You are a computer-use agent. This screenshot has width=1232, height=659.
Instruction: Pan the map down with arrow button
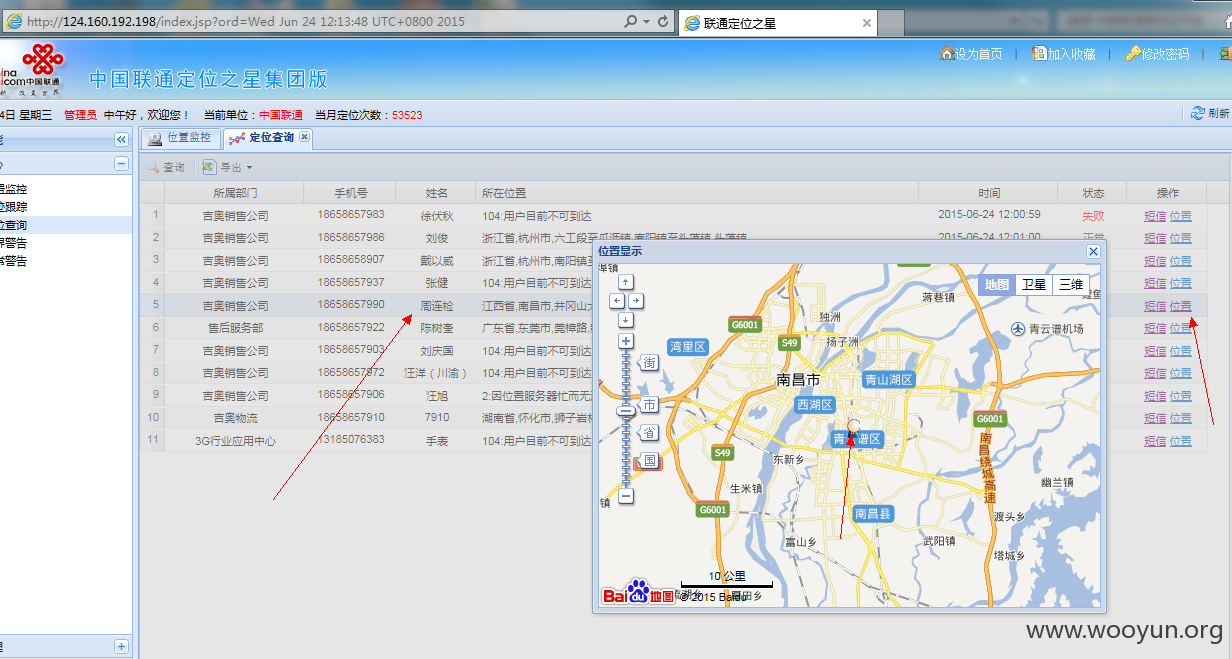point(626,319)
